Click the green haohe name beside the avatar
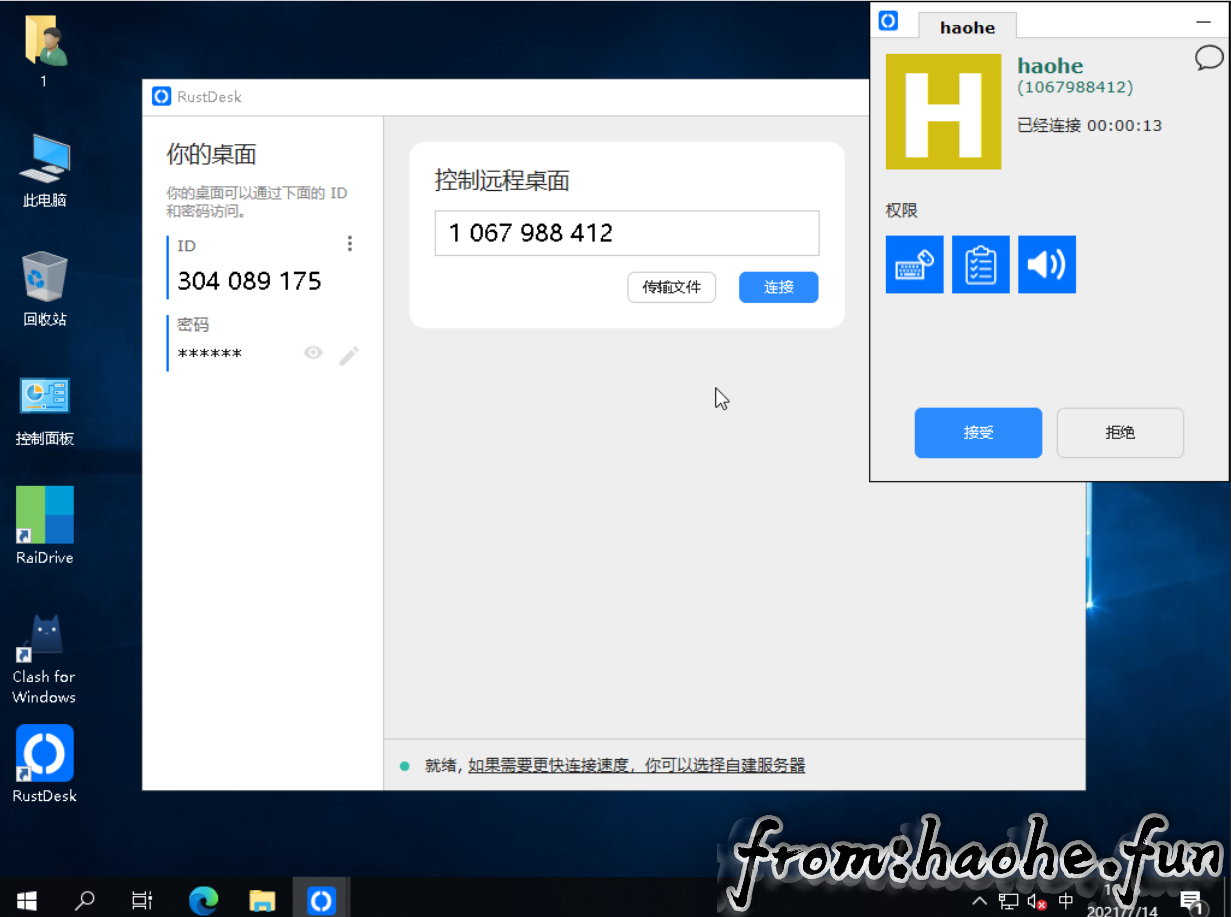 click(1050, 66)
